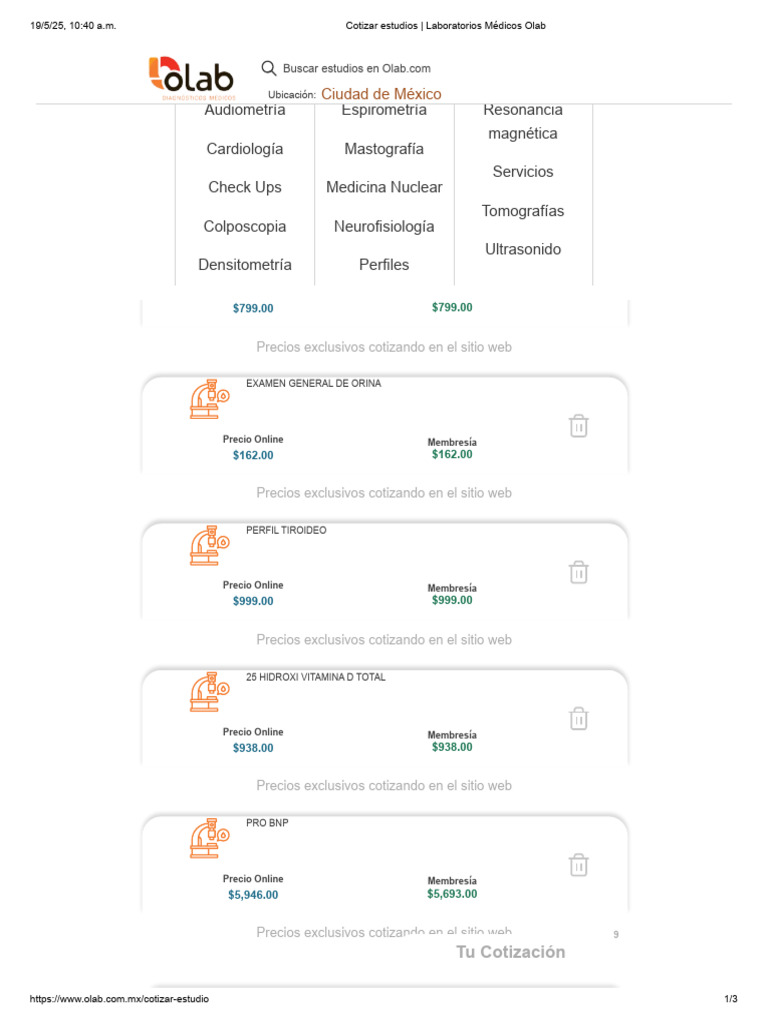768x1024 pixels.
Task: Click the search magnifier icon
Action: [x=268, y=68]
